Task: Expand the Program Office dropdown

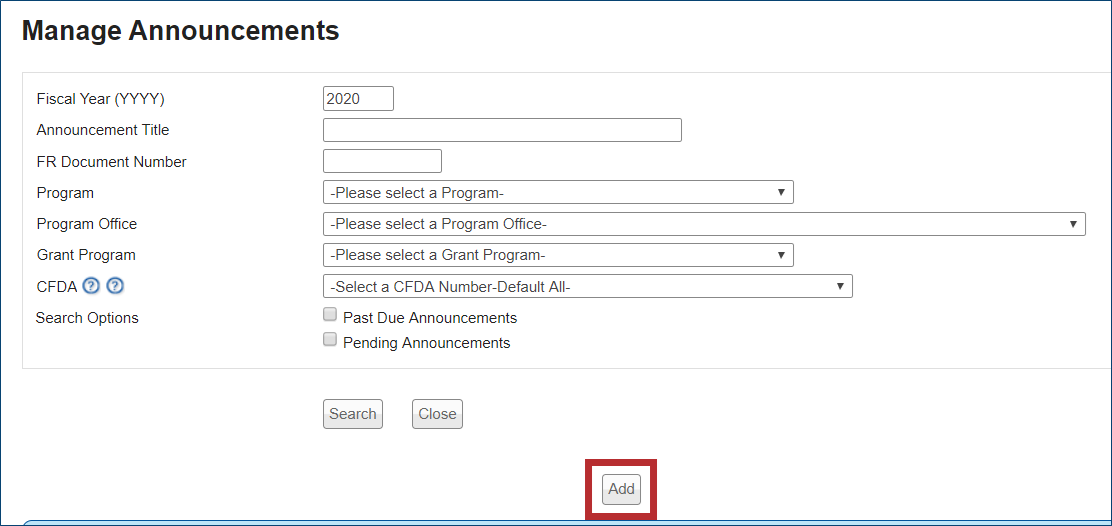Action: [704, 224]
